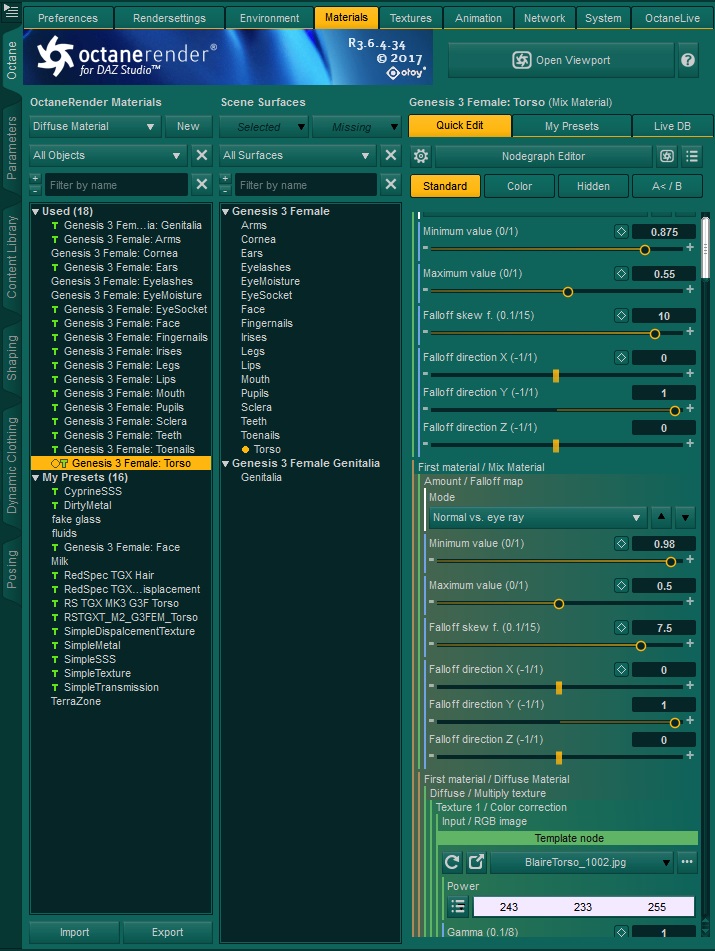
Task: Reload the BlaireTorso_1002.jpg texture
Action: (x=452, y=862)
